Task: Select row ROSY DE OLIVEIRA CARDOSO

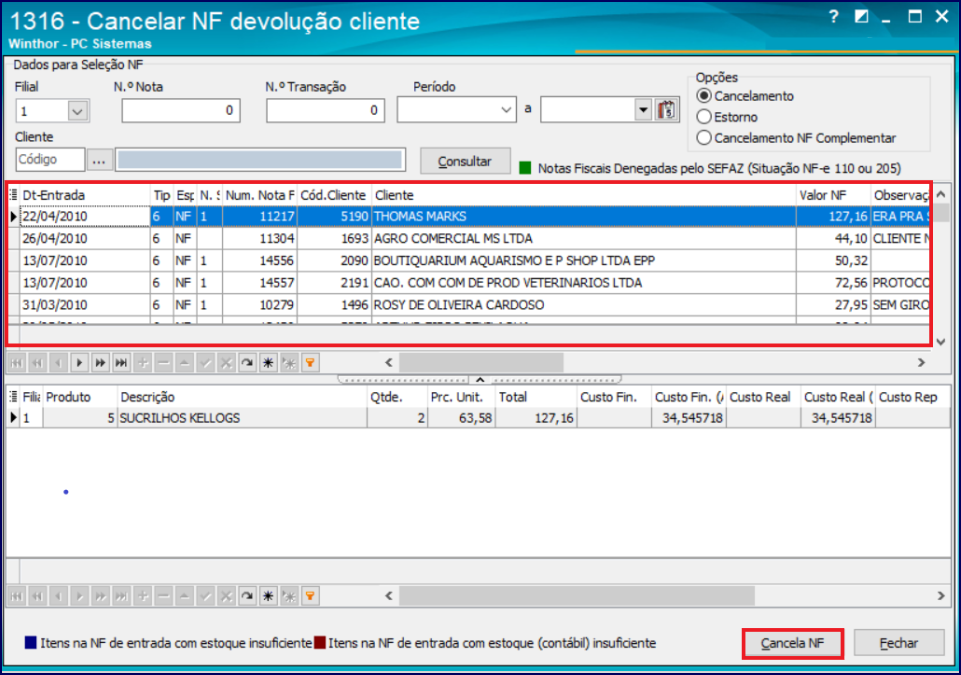Action: point(471,305)
